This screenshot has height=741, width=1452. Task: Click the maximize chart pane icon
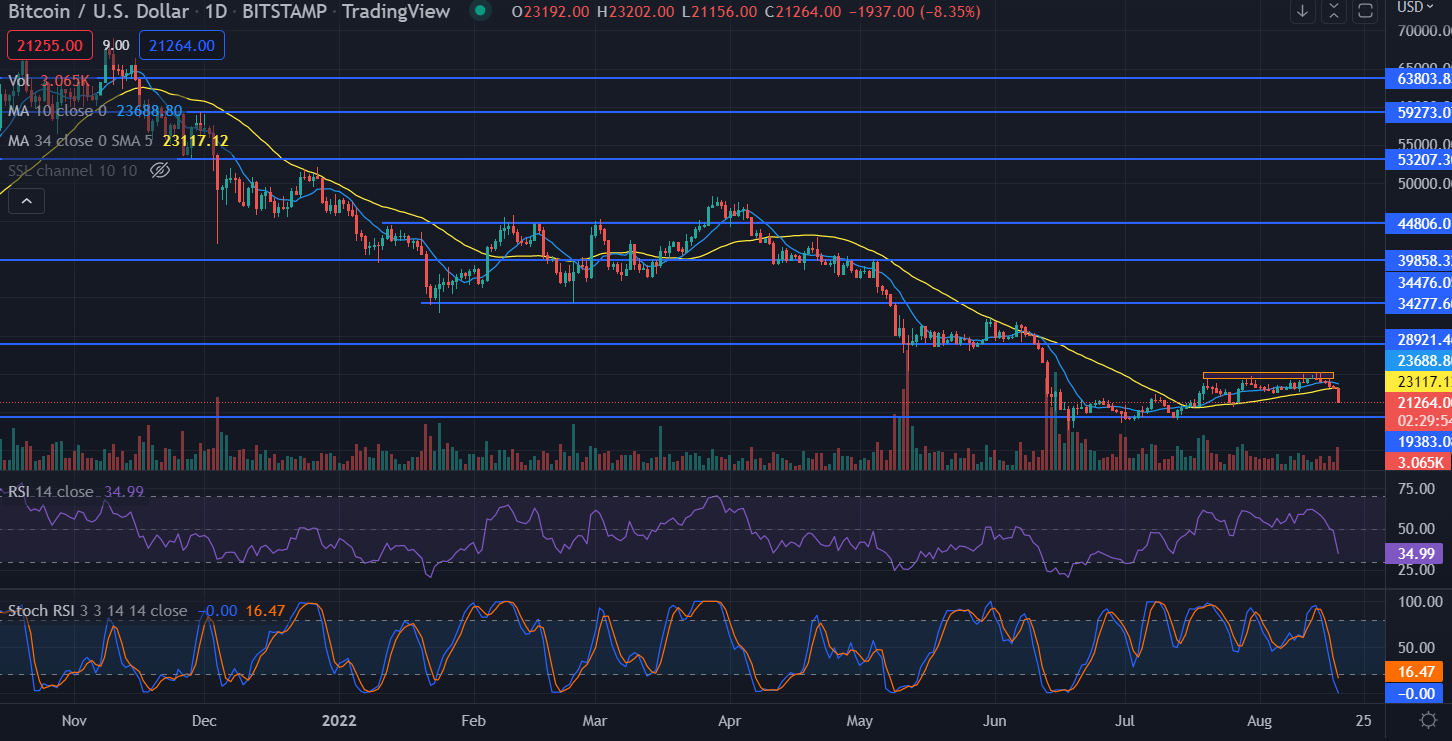(1364, 12)
